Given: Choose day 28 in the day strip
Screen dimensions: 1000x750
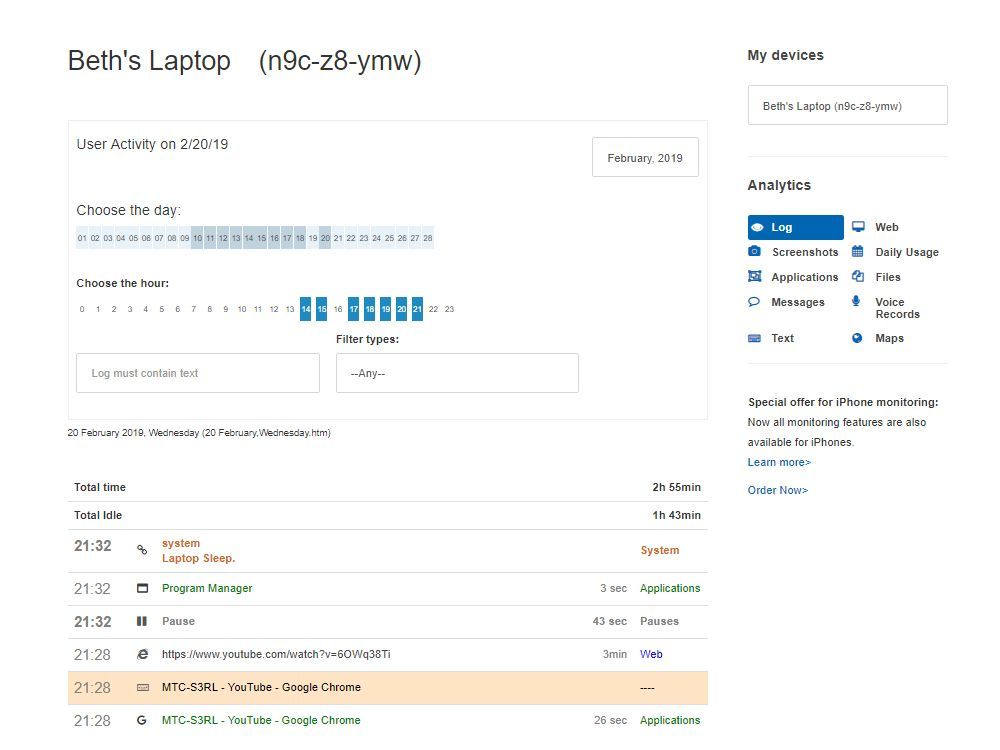Looking at the screenshot, I should pyautogui.click(x=428, y=238).
